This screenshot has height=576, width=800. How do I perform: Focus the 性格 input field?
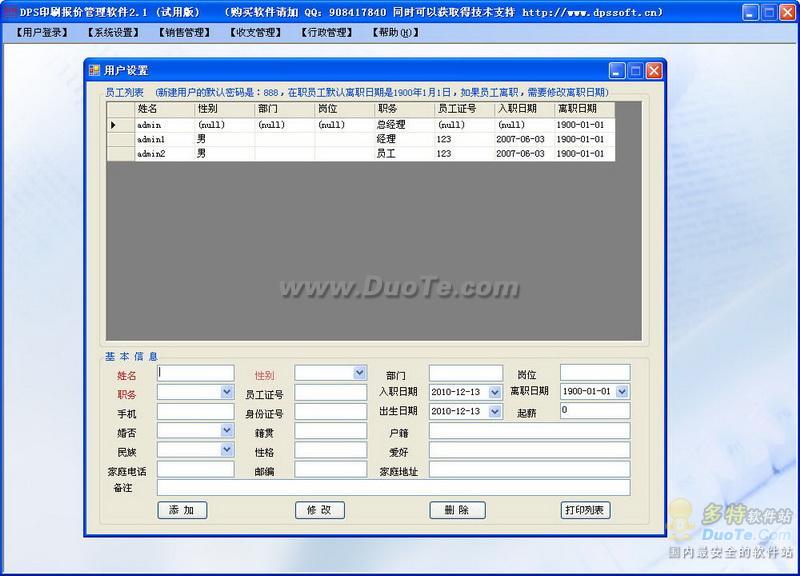coord(331,450)
